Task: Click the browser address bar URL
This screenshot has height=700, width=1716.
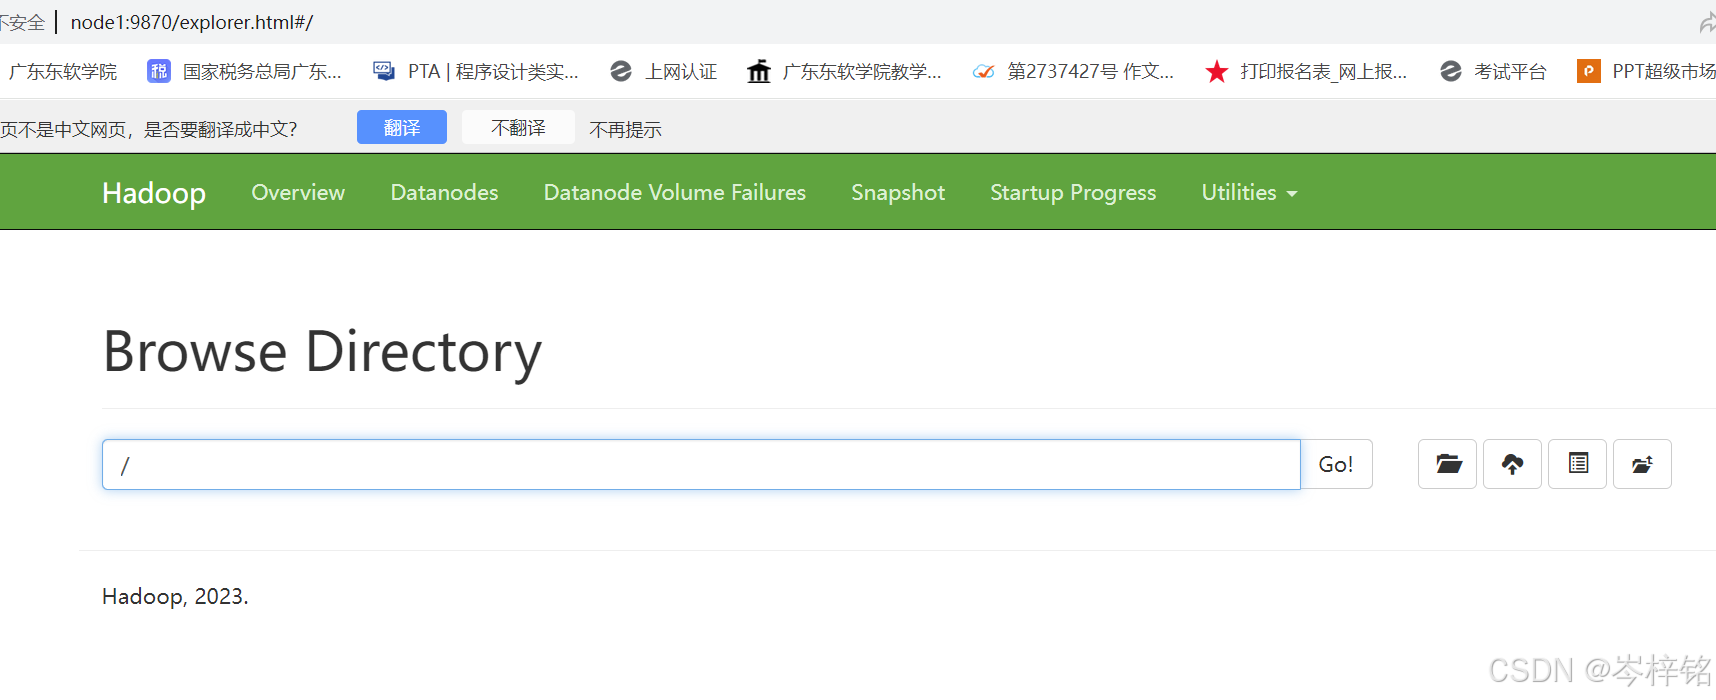Action: (192, 22)
